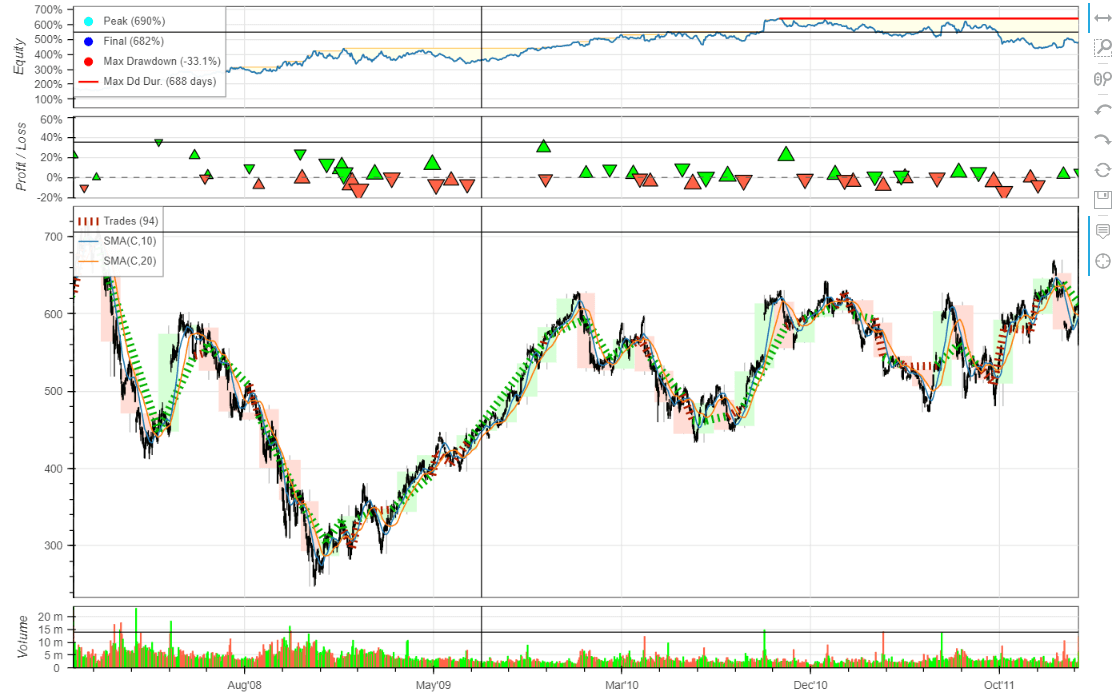Image resolution: width=1120 pixels, height=697 pixels.
Task: Click the 60% profit/loss tick label
Action: click(x=51, y=119)
